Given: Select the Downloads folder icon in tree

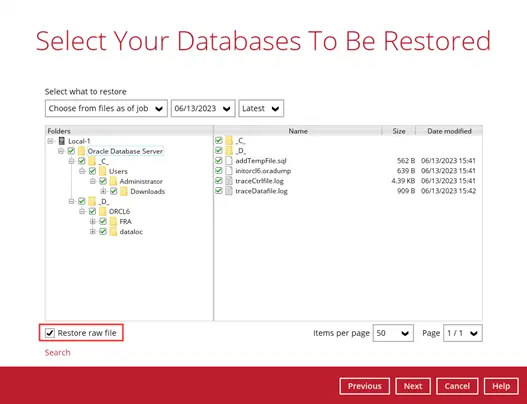Looking at the screenshot, I should click(124, 191).
